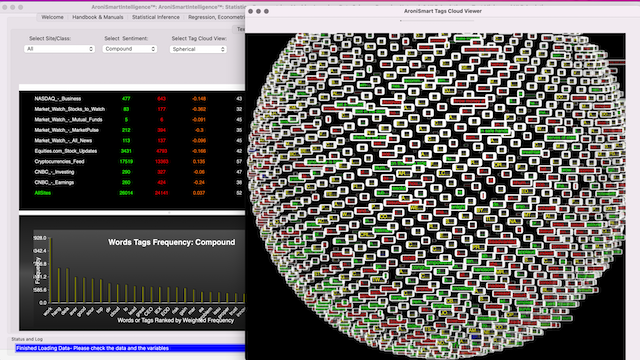Screen dimensions: 640x360
Task: Click the tallest bar in frequency chart
Action: (50, 270)
